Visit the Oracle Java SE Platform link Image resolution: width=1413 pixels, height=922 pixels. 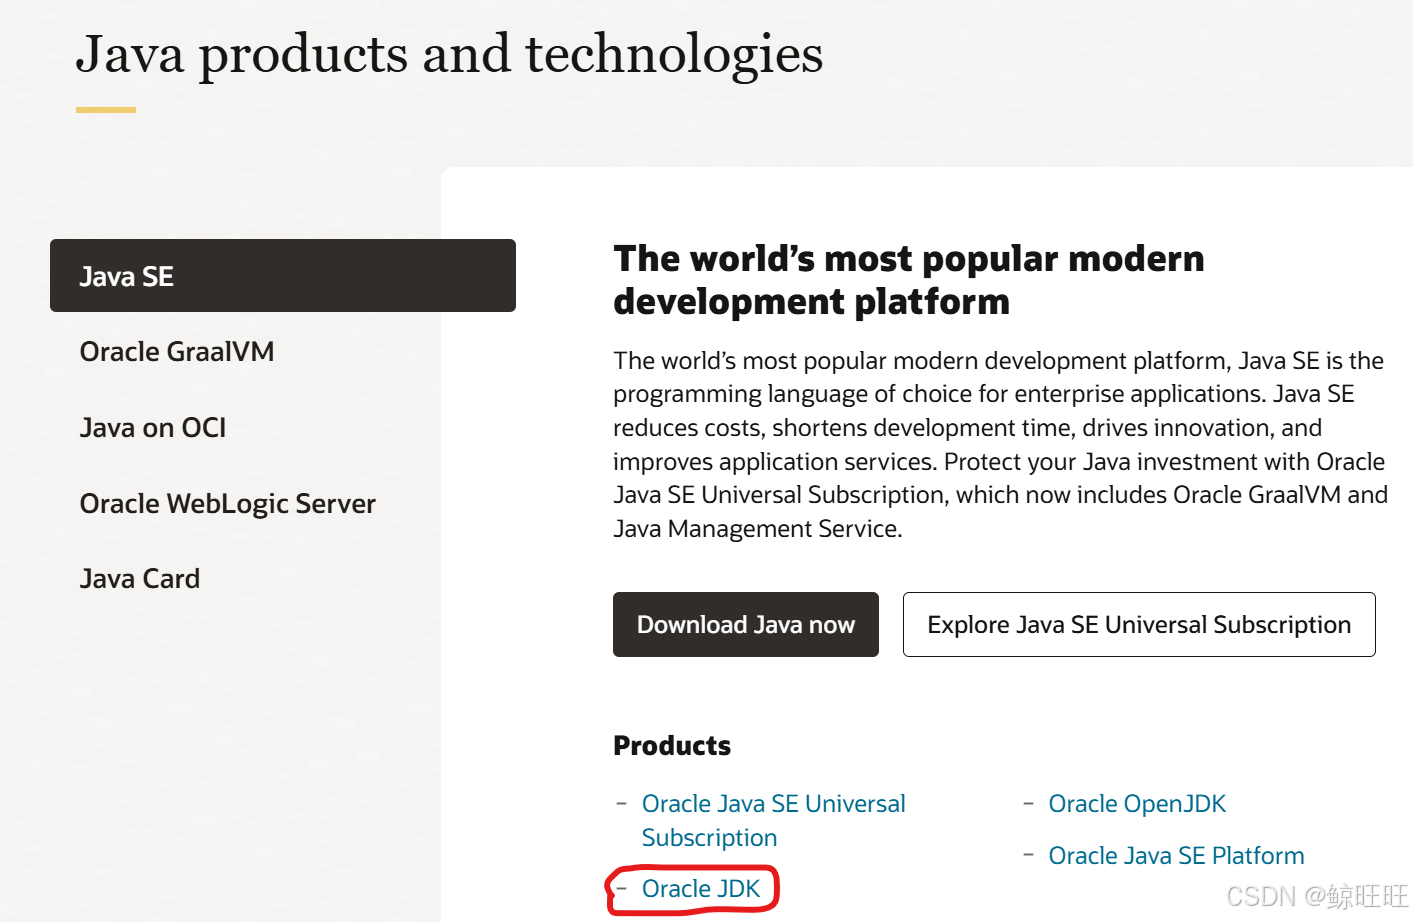click(x=1176, y=856)
